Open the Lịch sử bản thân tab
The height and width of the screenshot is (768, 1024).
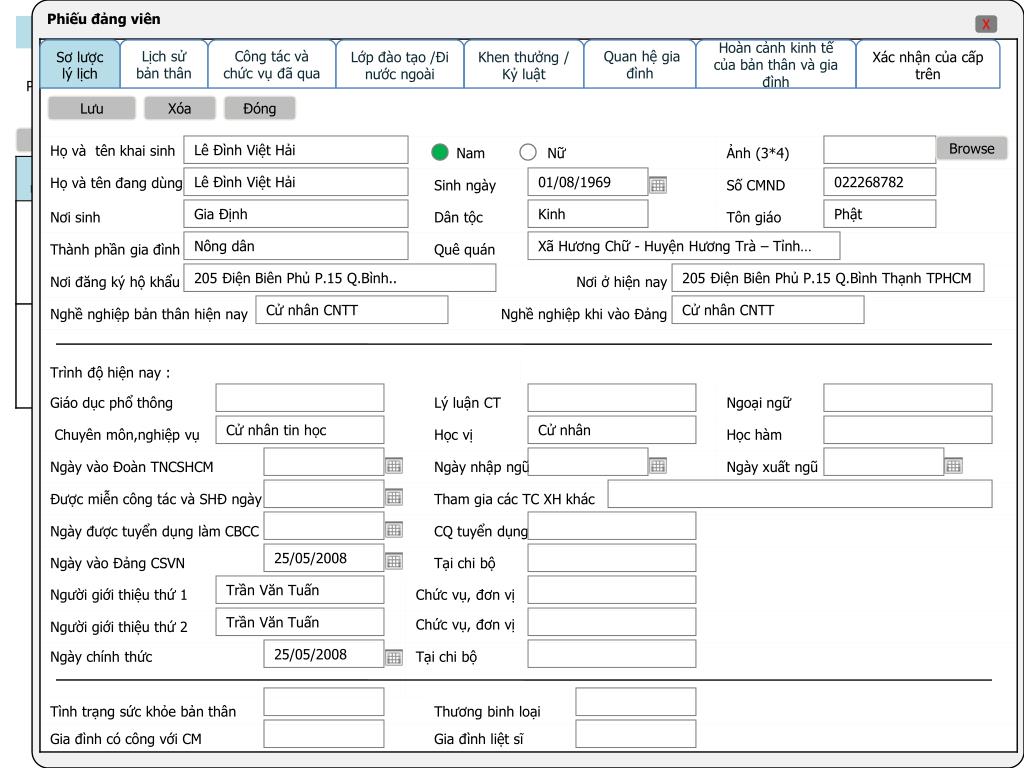(164, 65)
